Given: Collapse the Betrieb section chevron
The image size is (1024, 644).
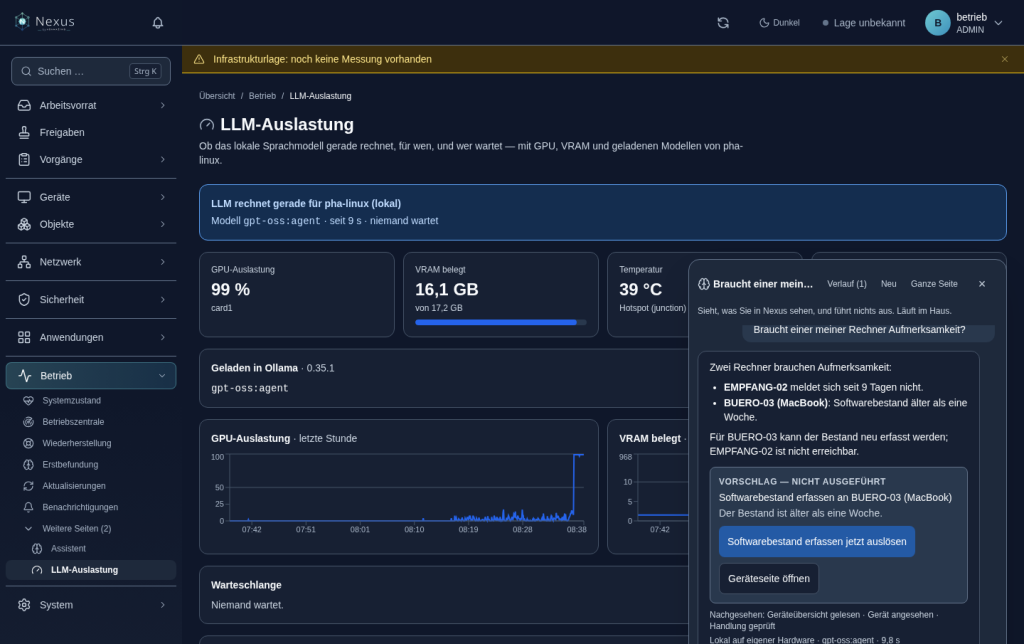Looking at the screenshot, I should point(162,376).
